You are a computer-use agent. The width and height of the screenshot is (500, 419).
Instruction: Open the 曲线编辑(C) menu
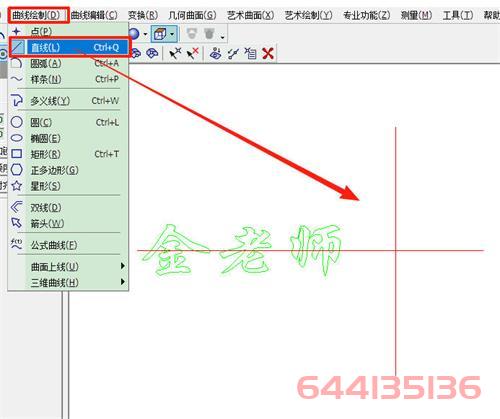coord(94,15)
